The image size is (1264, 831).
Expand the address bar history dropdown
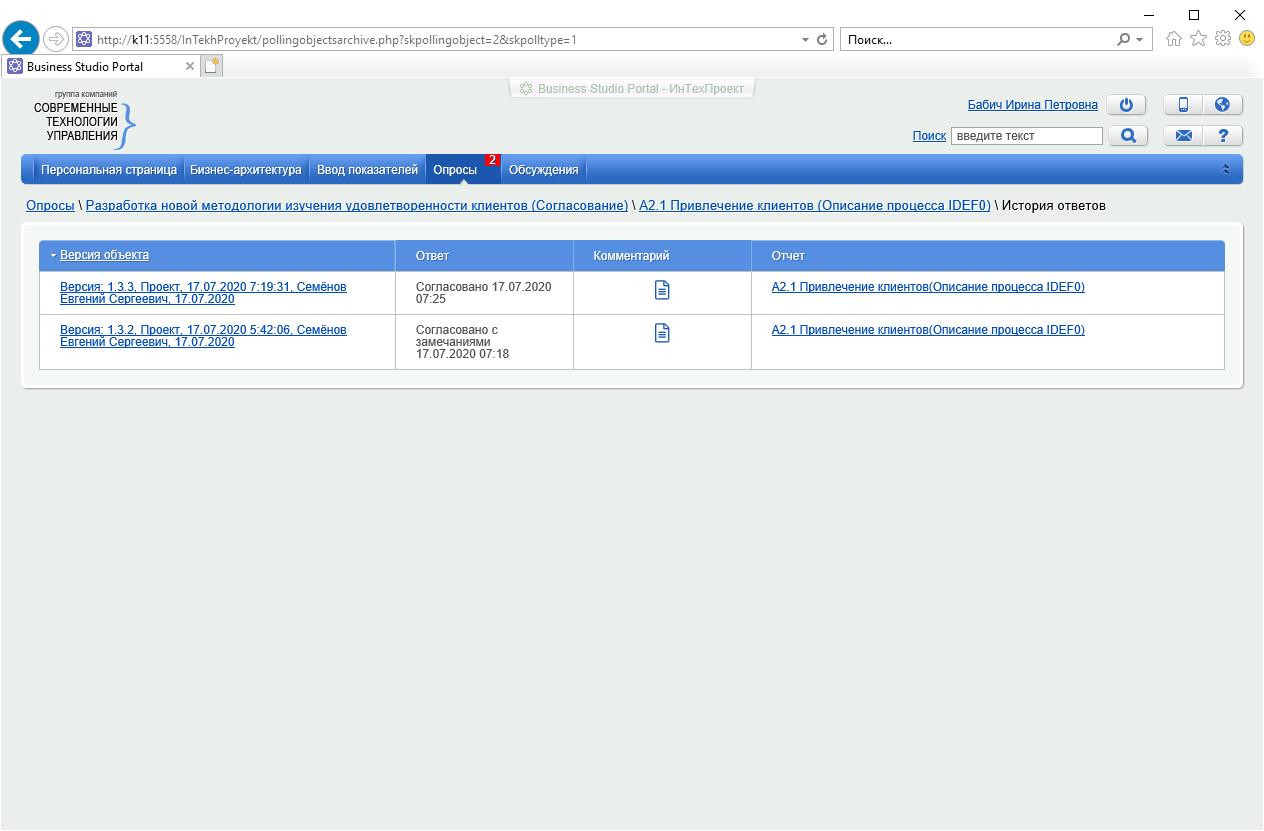[x=806, y=40]
